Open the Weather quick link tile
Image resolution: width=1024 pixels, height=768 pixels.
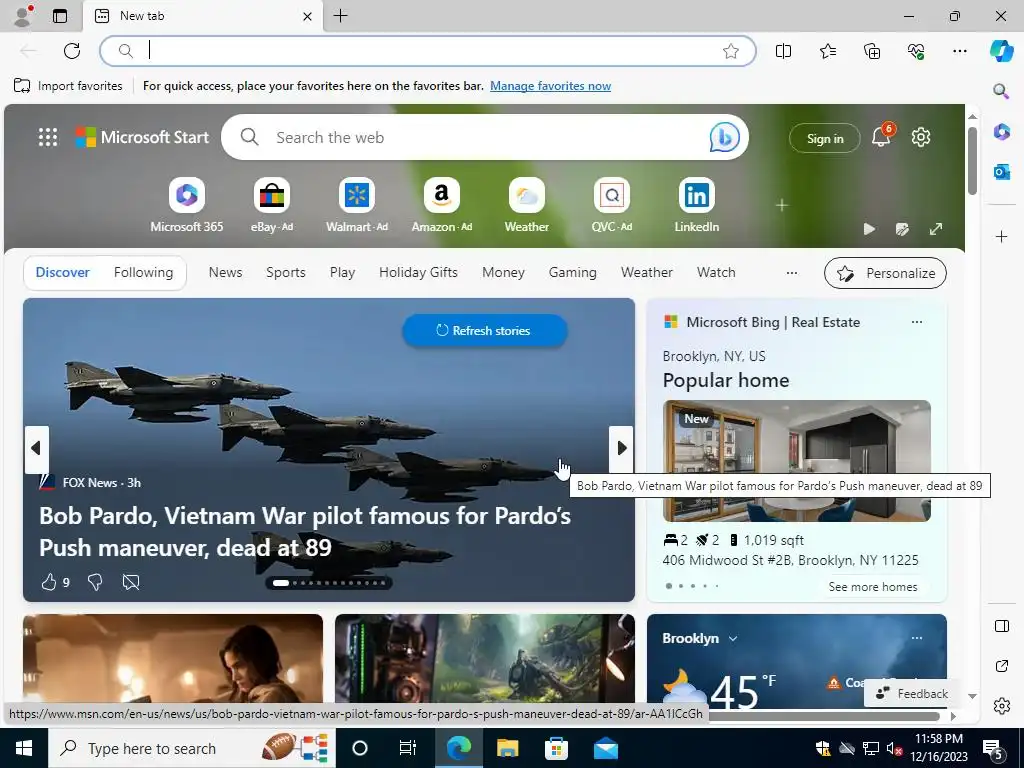(x=526, y=205)
